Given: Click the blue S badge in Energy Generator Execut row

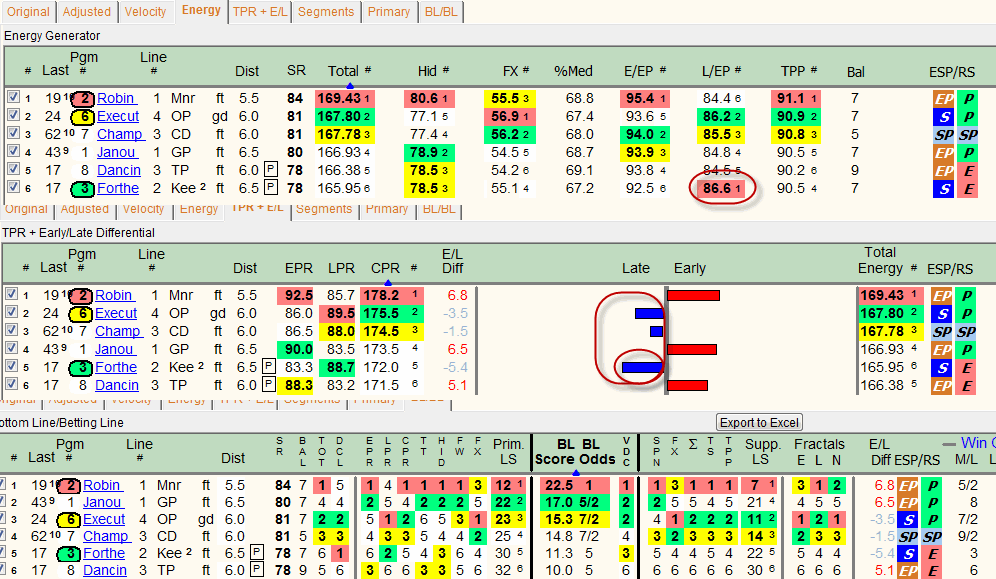Looking at the screenshot, I should [x=943, y=116].
